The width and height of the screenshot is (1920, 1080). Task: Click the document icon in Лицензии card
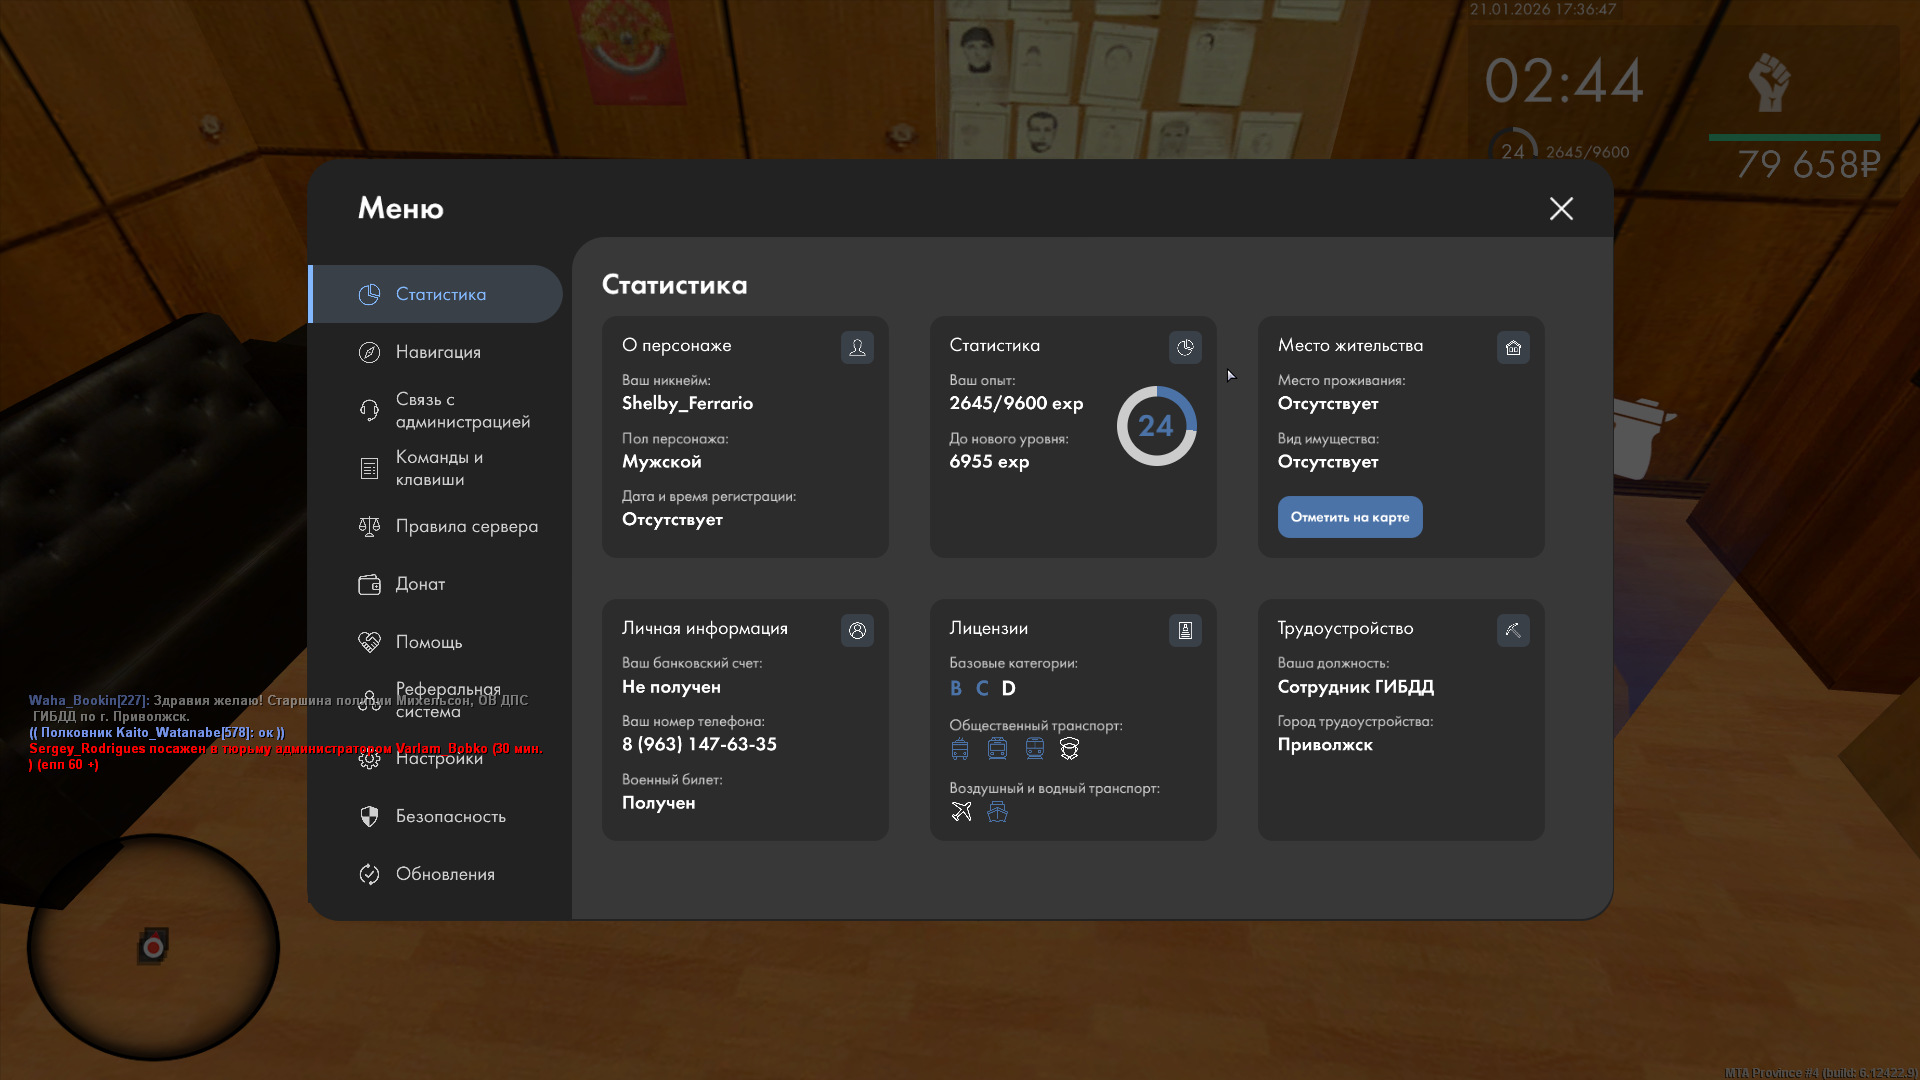click(x=1185, y=630)
